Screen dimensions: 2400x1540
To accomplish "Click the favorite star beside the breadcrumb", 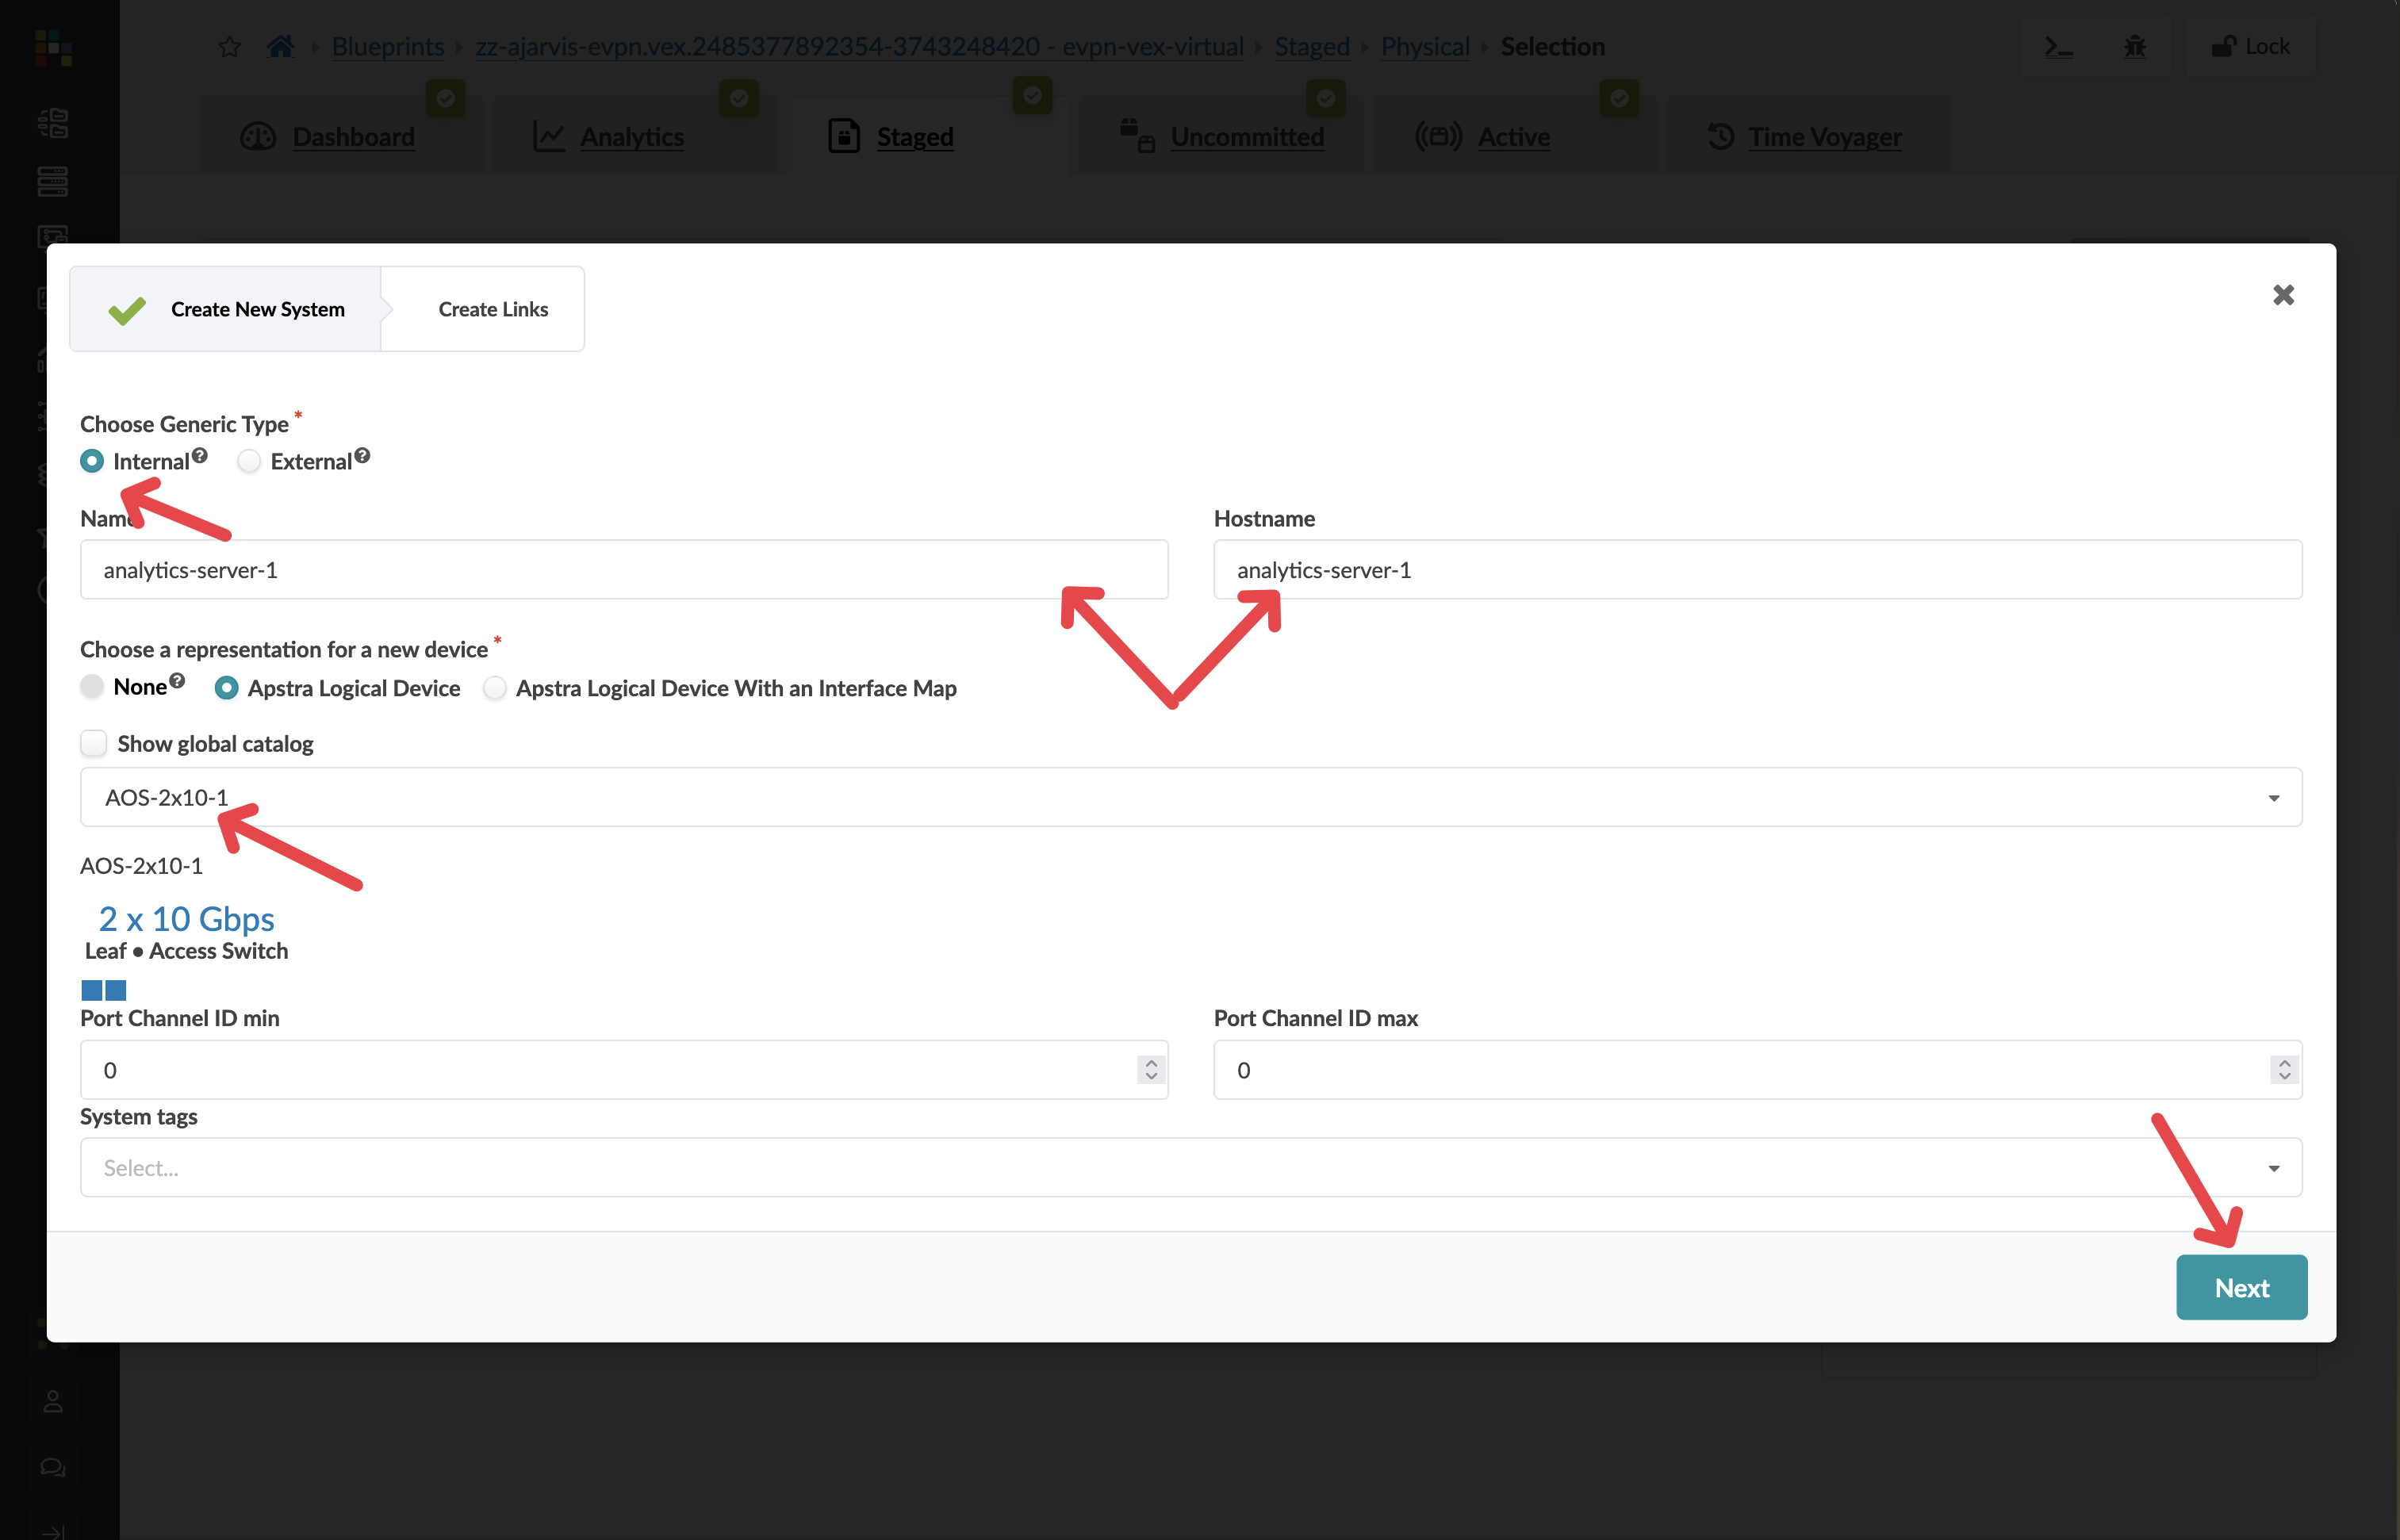I will (229, 46).
